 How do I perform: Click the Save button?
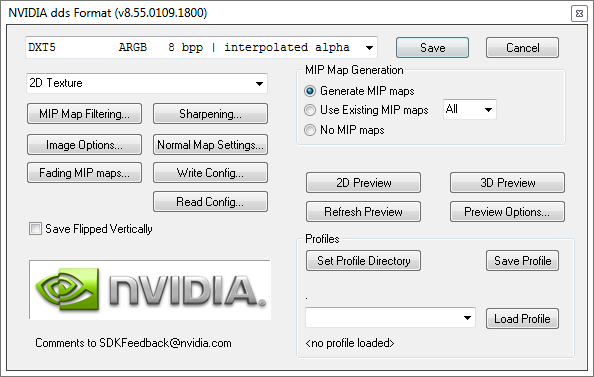coord(432,47)
